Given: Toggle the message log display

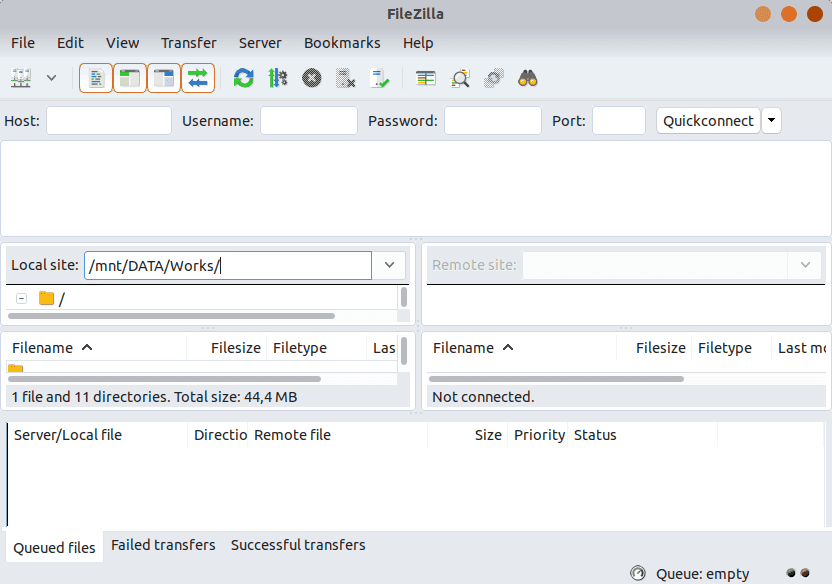Looking at the screenshot, I should coord(96,78).
